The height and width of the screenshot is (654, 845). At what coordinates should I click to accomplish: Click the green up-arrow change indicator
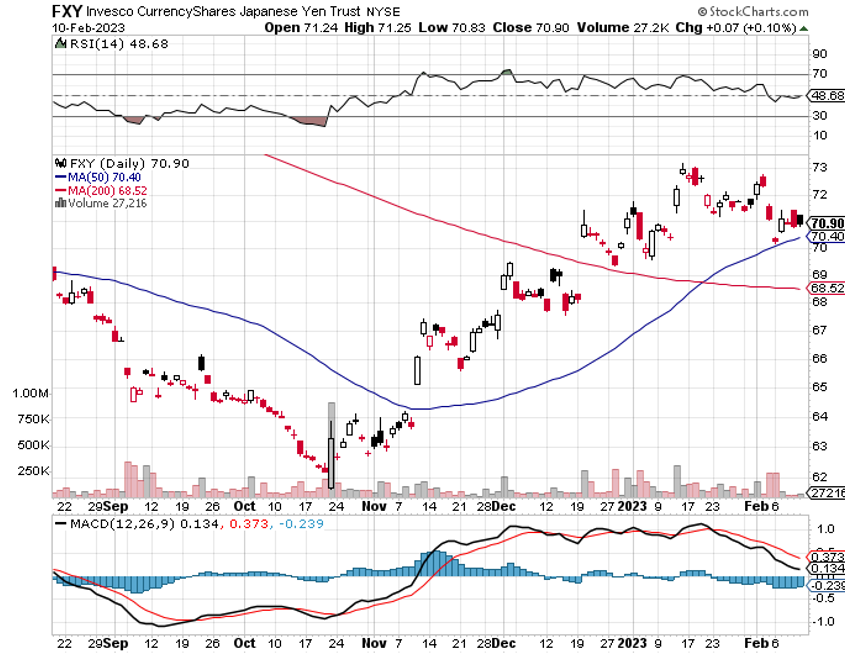pos(804,28)
